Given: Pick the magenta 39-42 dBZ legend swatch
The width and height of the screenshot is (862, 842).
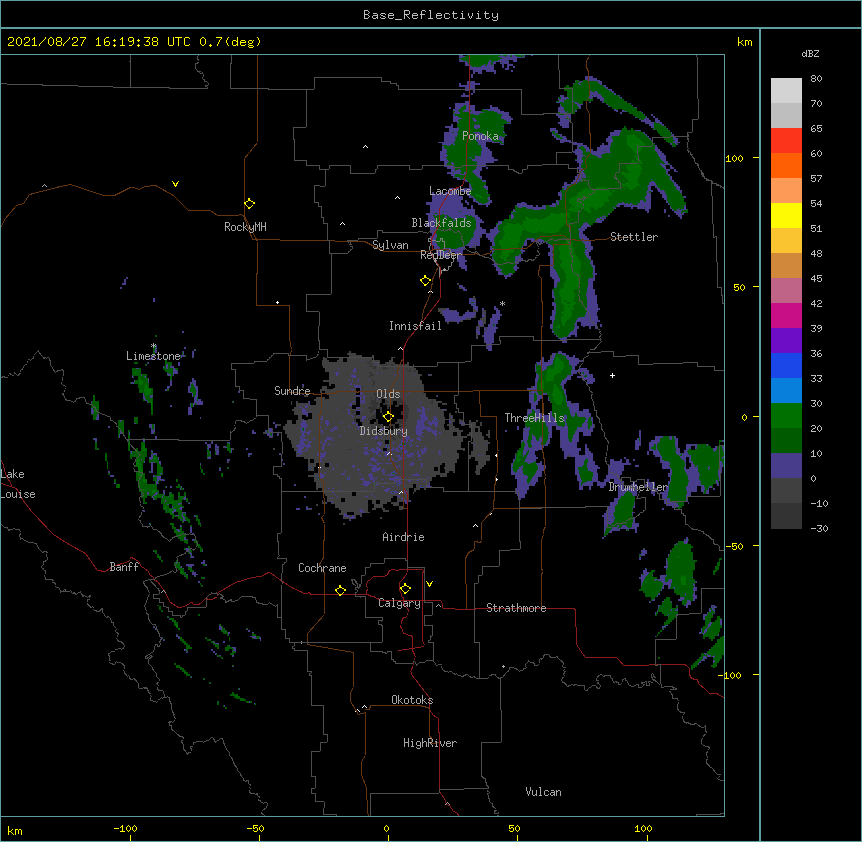Looking at the screenshot, I should 786,315.
